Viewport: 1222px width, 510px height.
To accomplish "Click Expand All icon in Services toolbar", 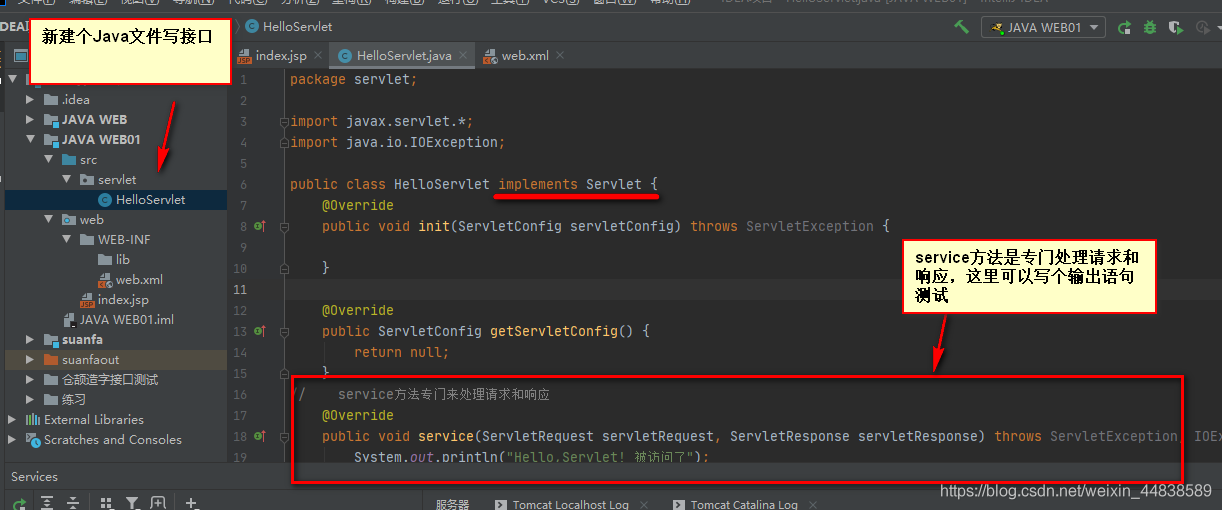I will [46, 503].
